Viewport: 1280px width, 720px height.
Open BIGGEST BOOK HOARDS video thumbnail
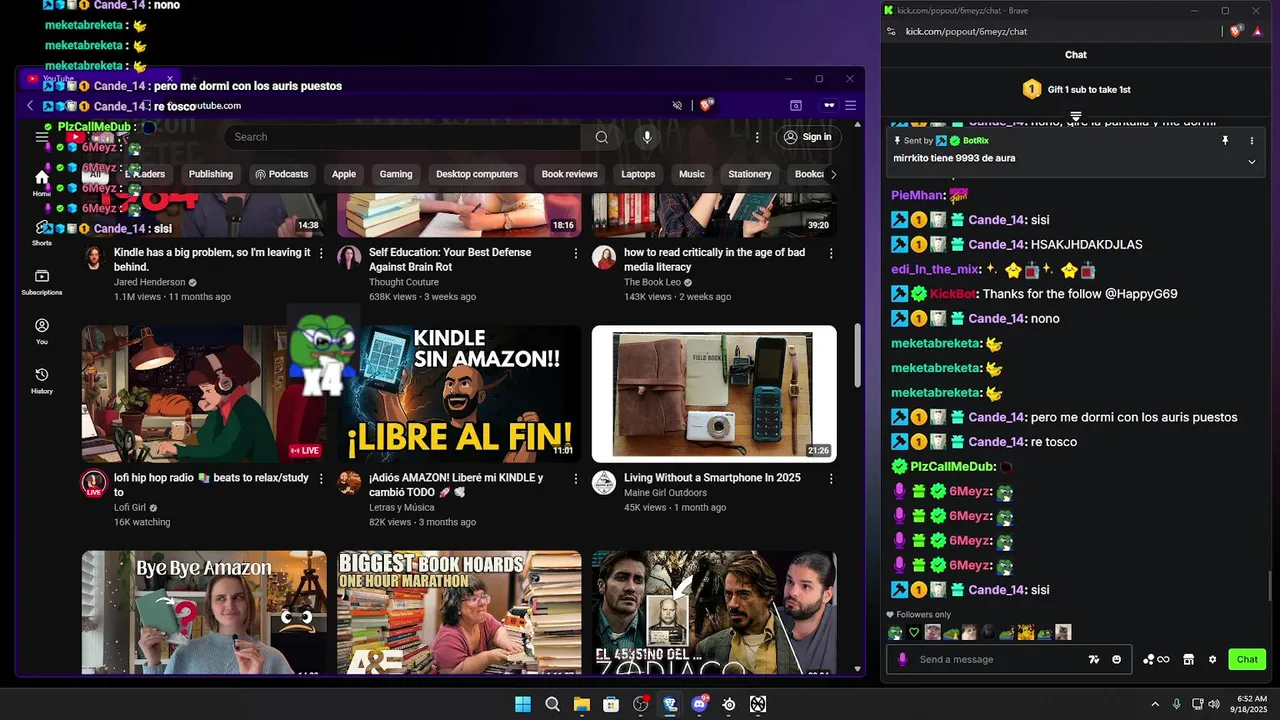point(459,612)
